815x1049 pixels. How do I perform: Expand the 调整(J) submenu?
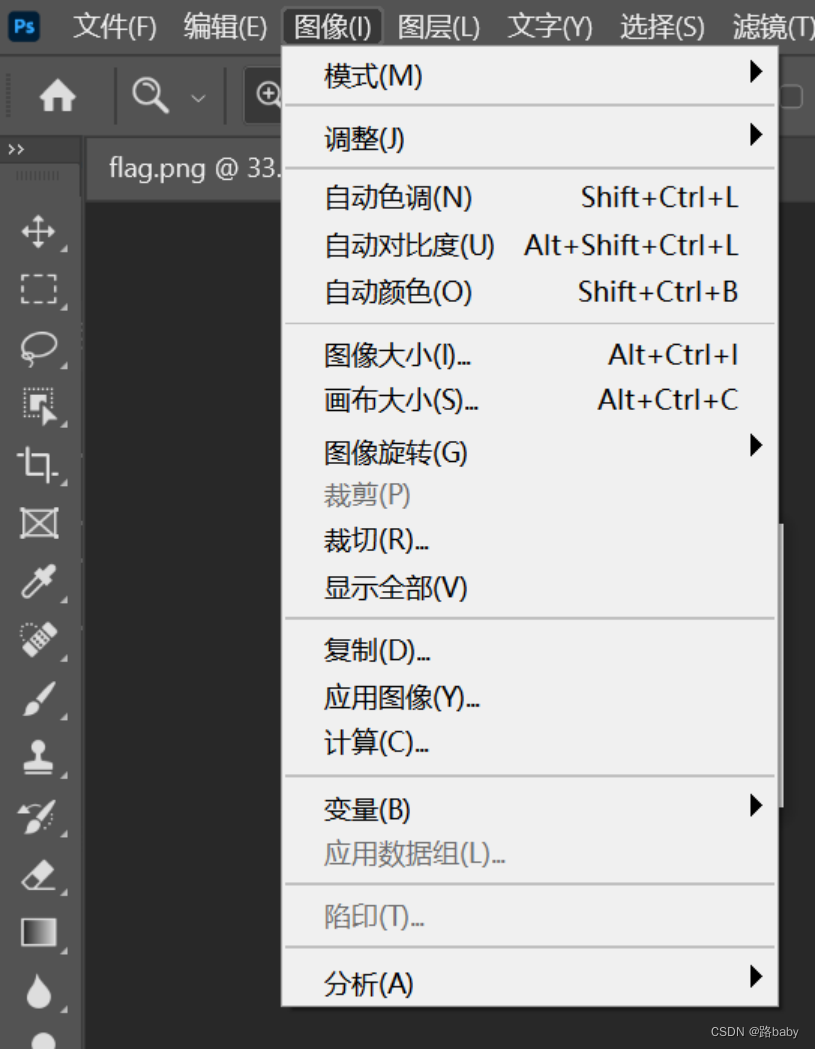(x=530, y=138)
